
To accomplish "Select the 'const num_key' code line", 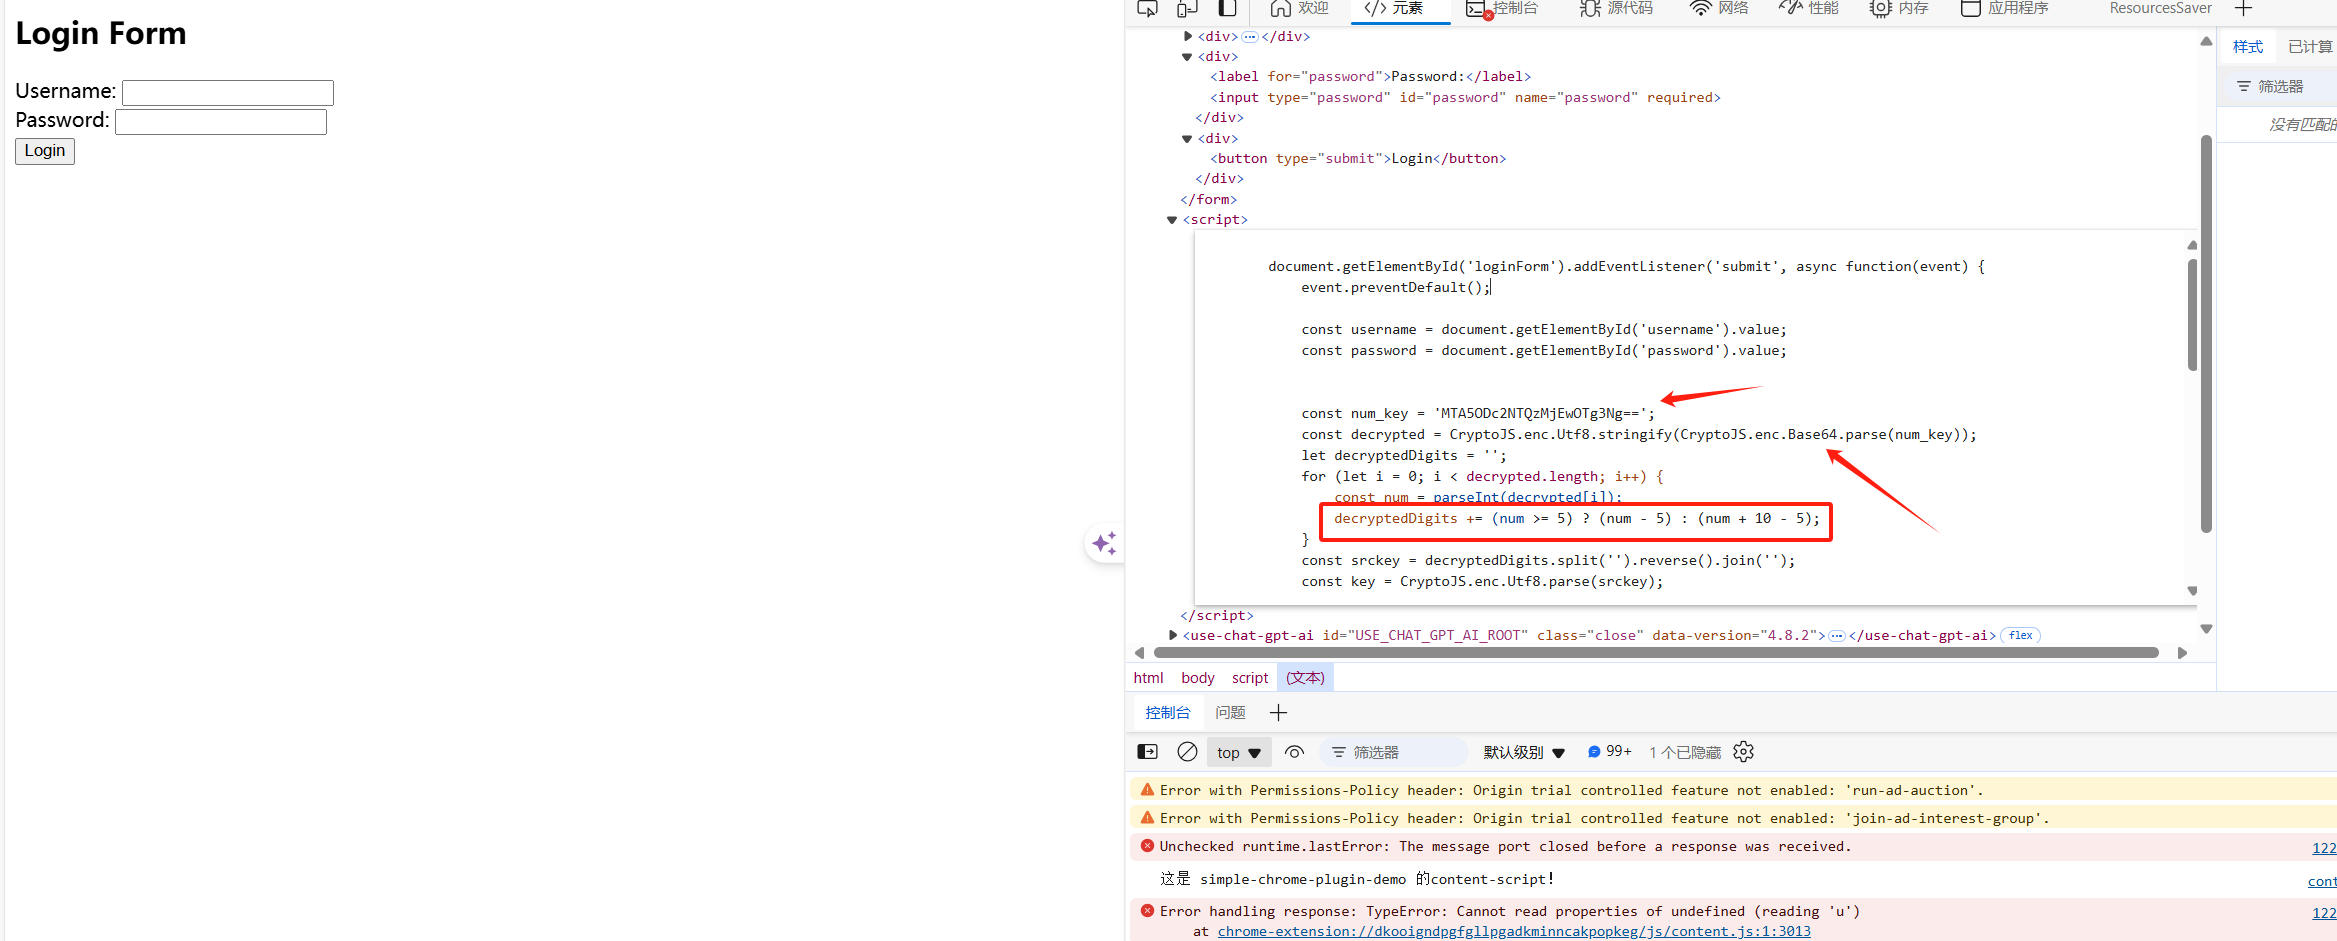I will click(1478, 414).
